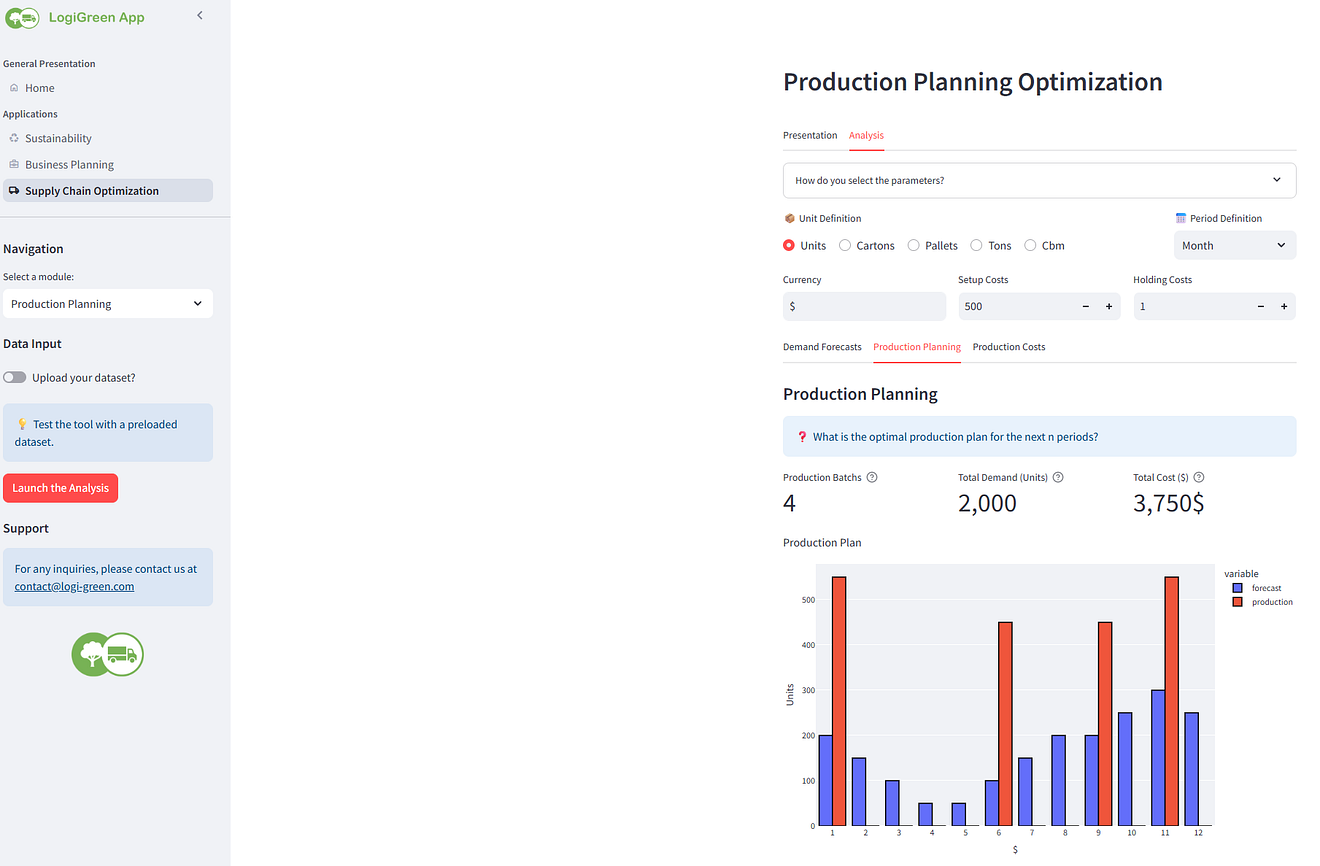This screenshot has height=866, width=1320.
Task: Click the Total Demand help icon
Action: point(1058,477)
